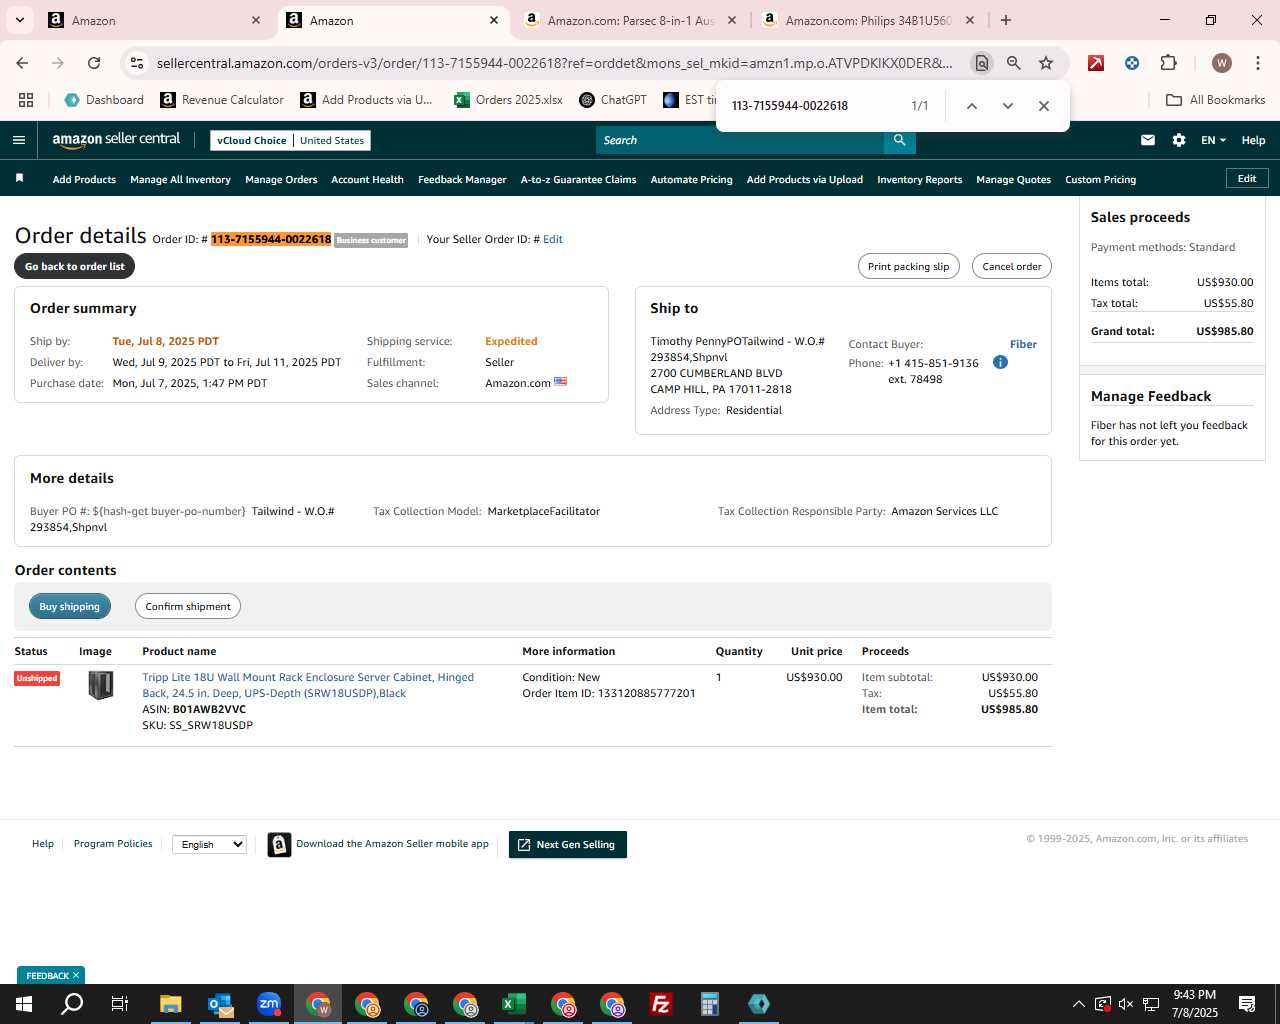Go to previous find-in-page match

[x=971, y=106]
